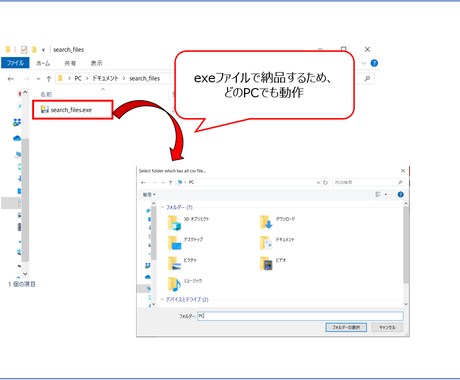460x380 pixels.
Task: Click search_files in the Explorer breadcrumb
Action: click(x=145, y=78)
